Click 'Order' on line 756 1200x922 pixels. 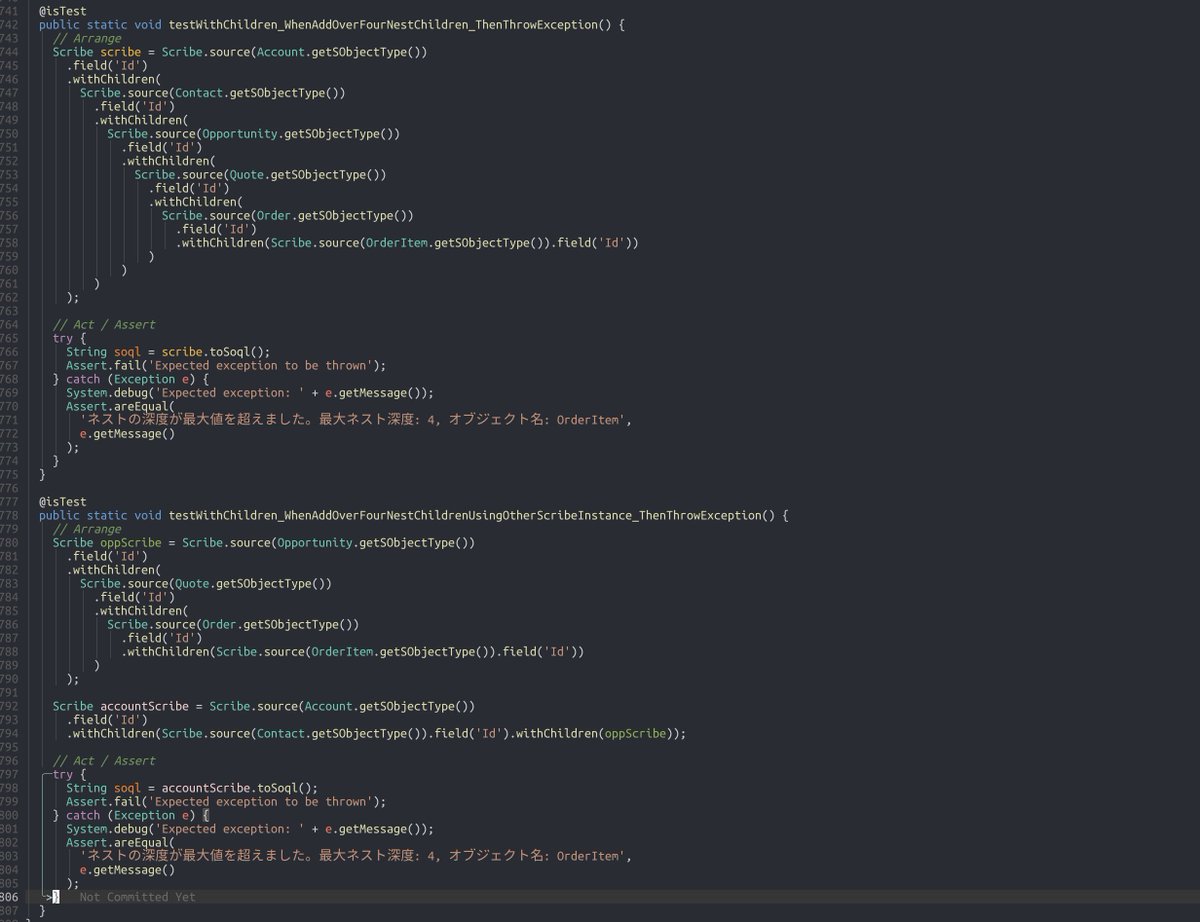274,215
